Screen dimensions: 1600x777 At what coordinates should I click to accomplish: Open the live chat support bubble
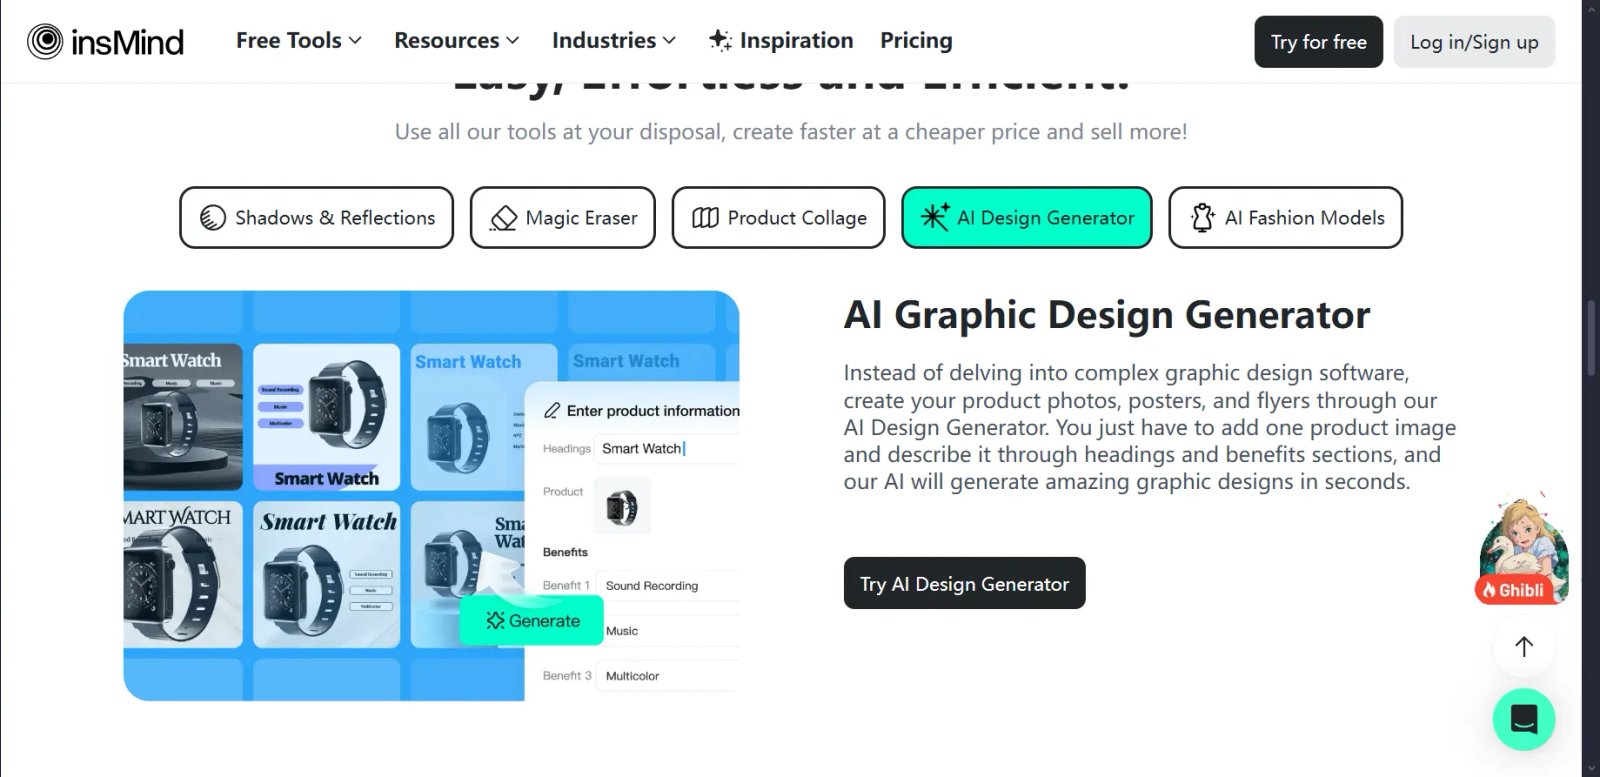(1524, 719)
